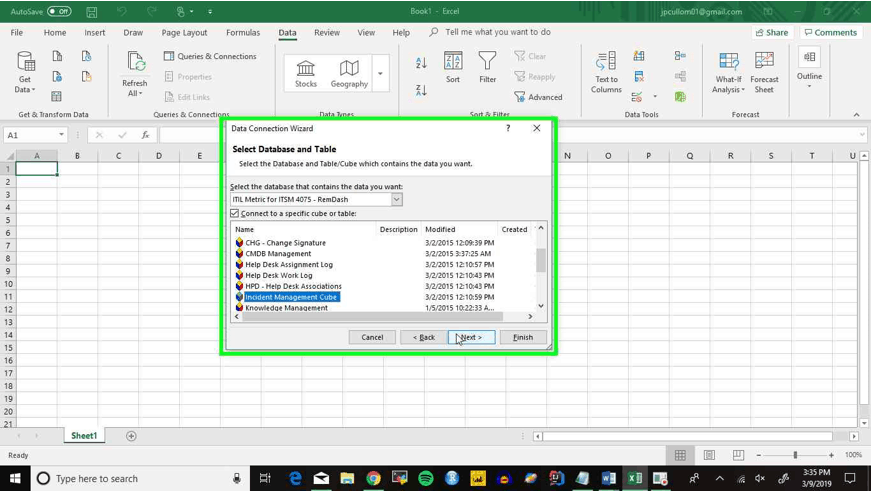Select the Sheet1 tab
Image resolution: width=872 pixels, height=491 pixels.
(x=84, y=436)
